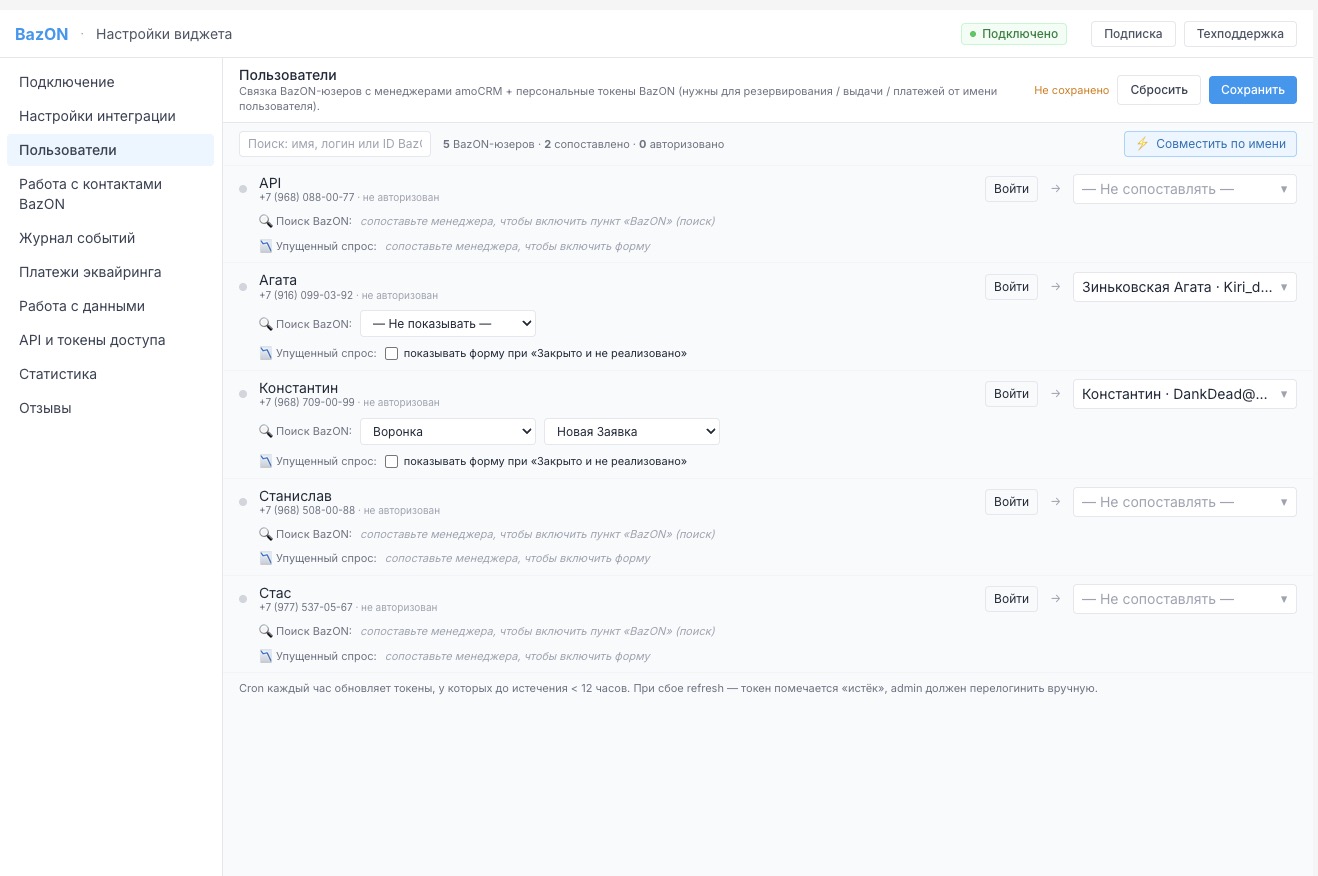
Task: Enable missed-demand form checkbox for Агата
Action: [x=392, y=353]
